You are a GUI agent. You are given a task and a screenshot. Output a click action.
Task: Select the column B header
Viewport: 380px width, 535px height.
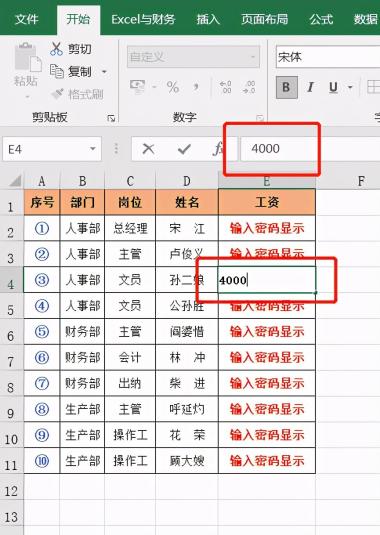pos(82,181)
